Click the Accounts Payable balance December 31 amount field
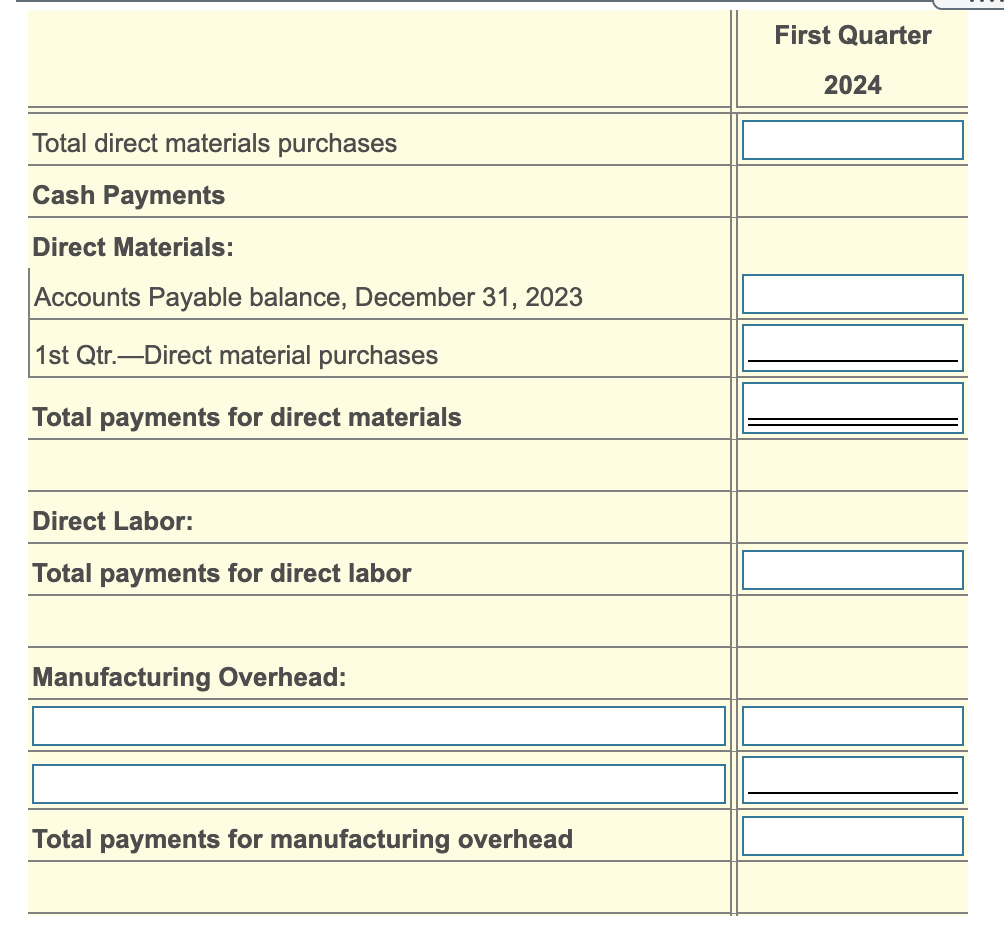 click(852, 294)
